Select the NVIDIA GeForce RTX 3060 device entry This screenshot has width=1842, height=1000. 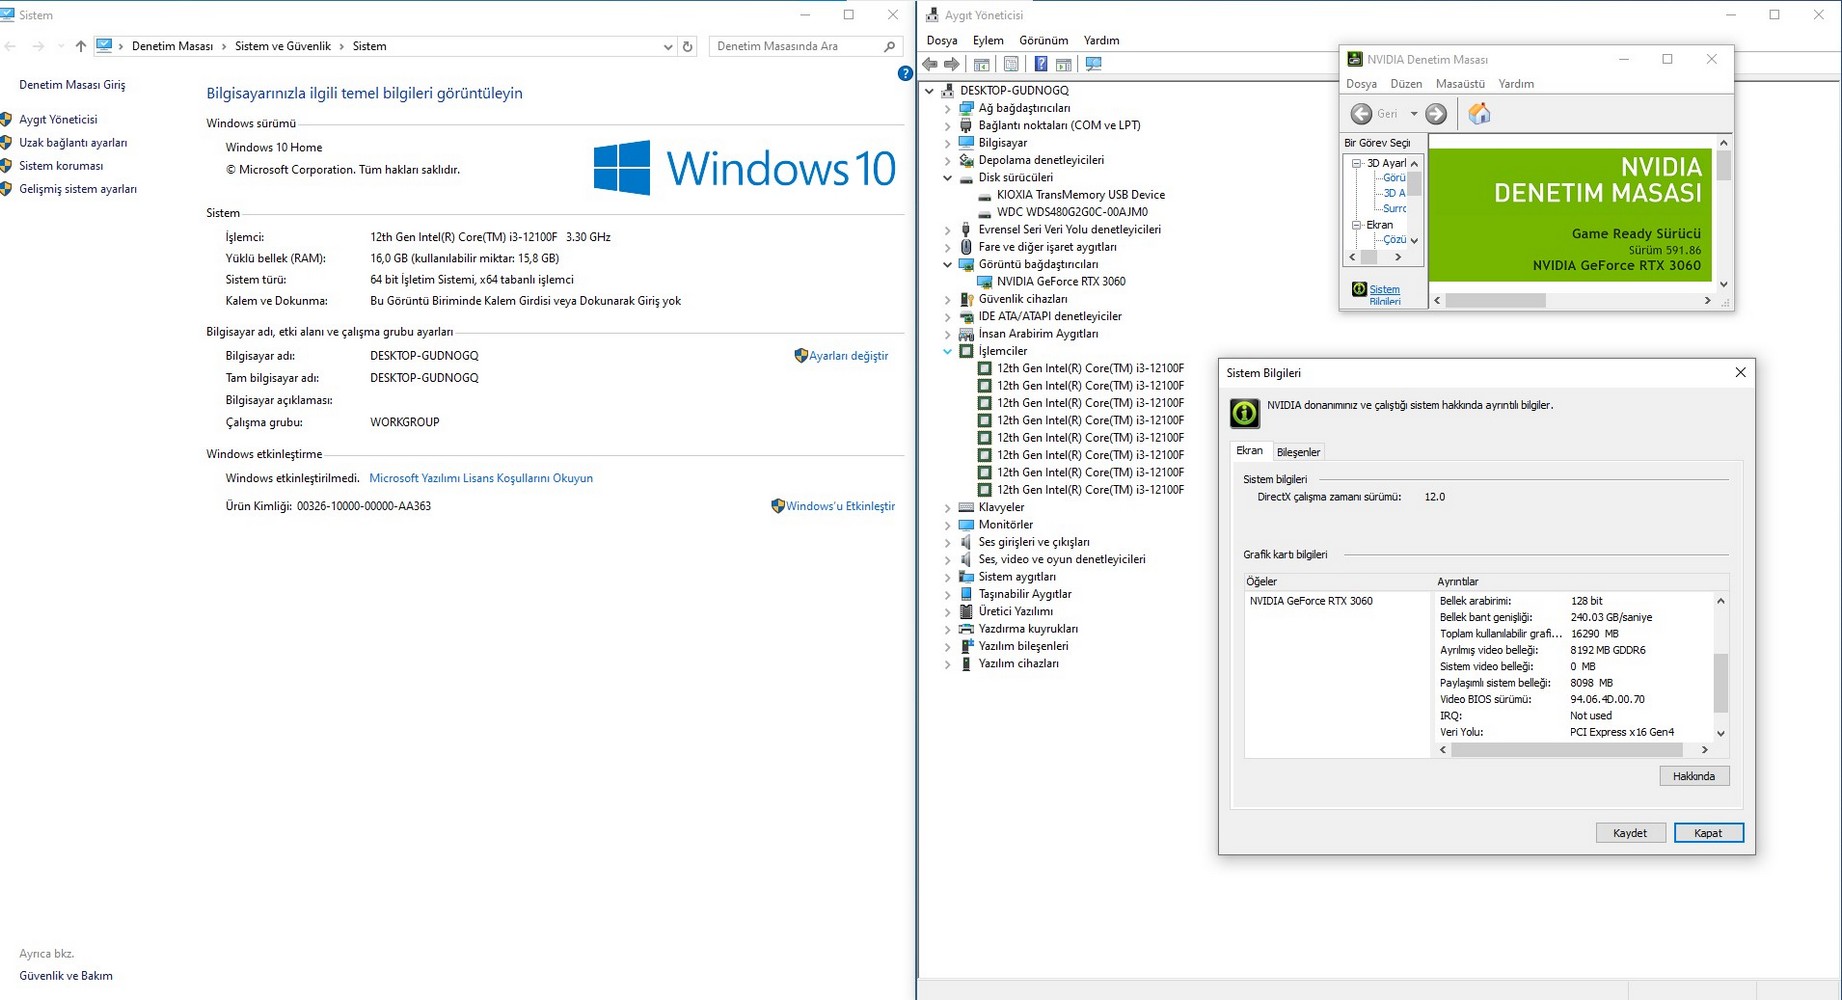1060,282
